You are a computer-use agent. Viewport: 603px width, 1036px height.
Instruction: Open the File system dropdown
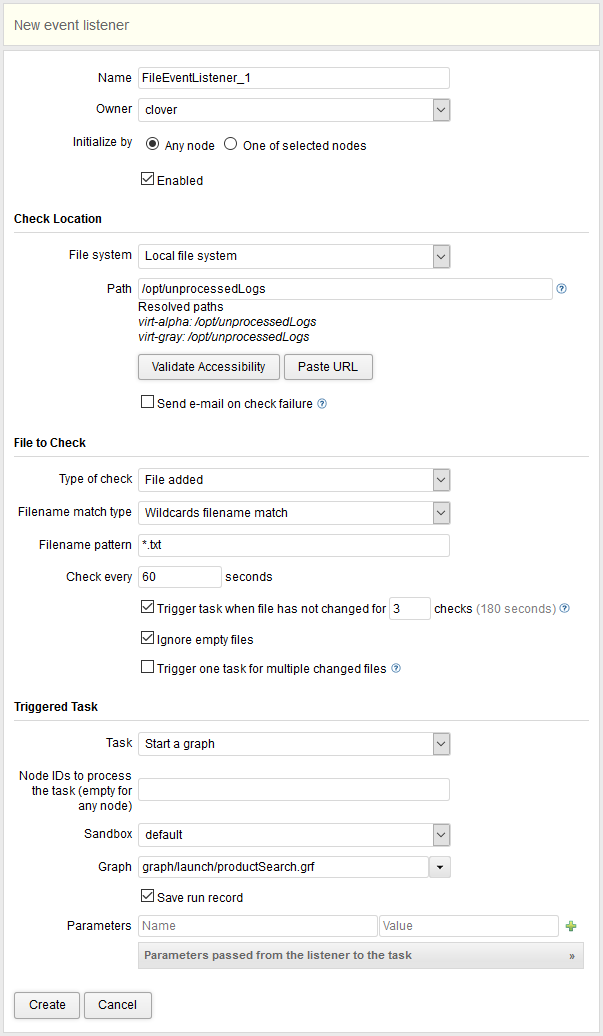tap(441, 256)
